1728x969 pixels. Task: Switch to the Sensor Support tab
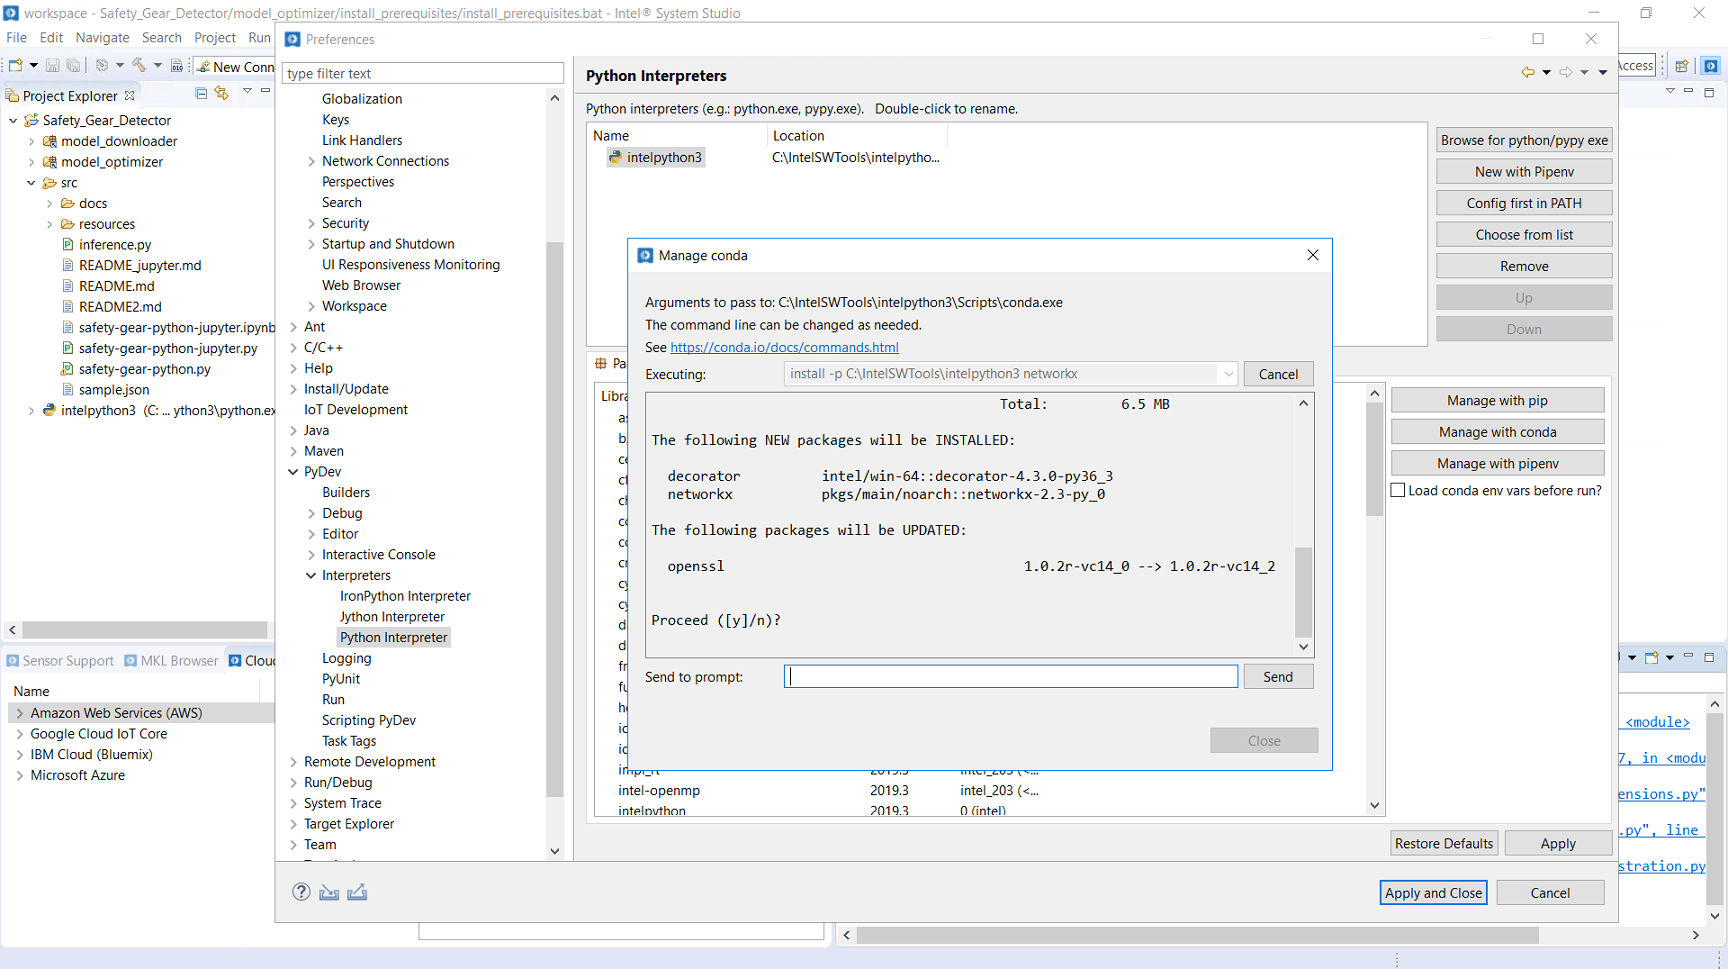tap(60, 661)
